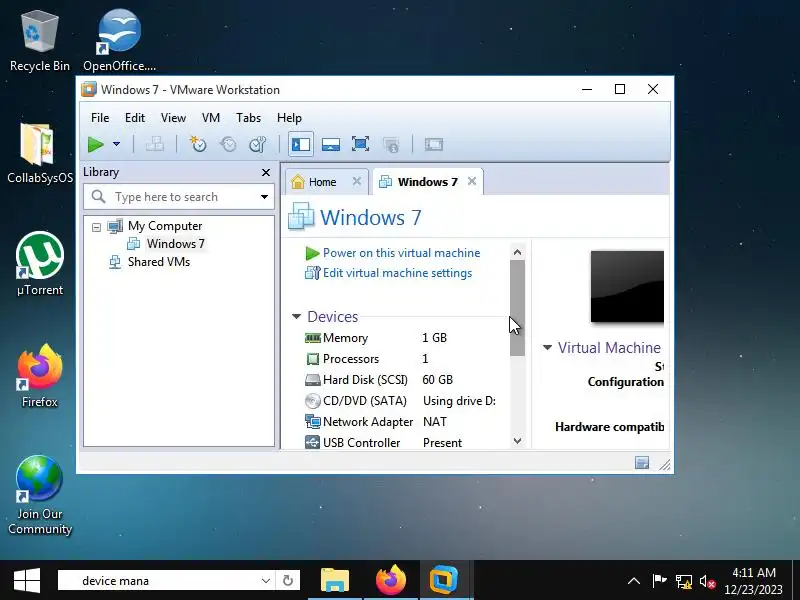
Task: Open Firefox from the taskbar
Action: pos(391,581)
